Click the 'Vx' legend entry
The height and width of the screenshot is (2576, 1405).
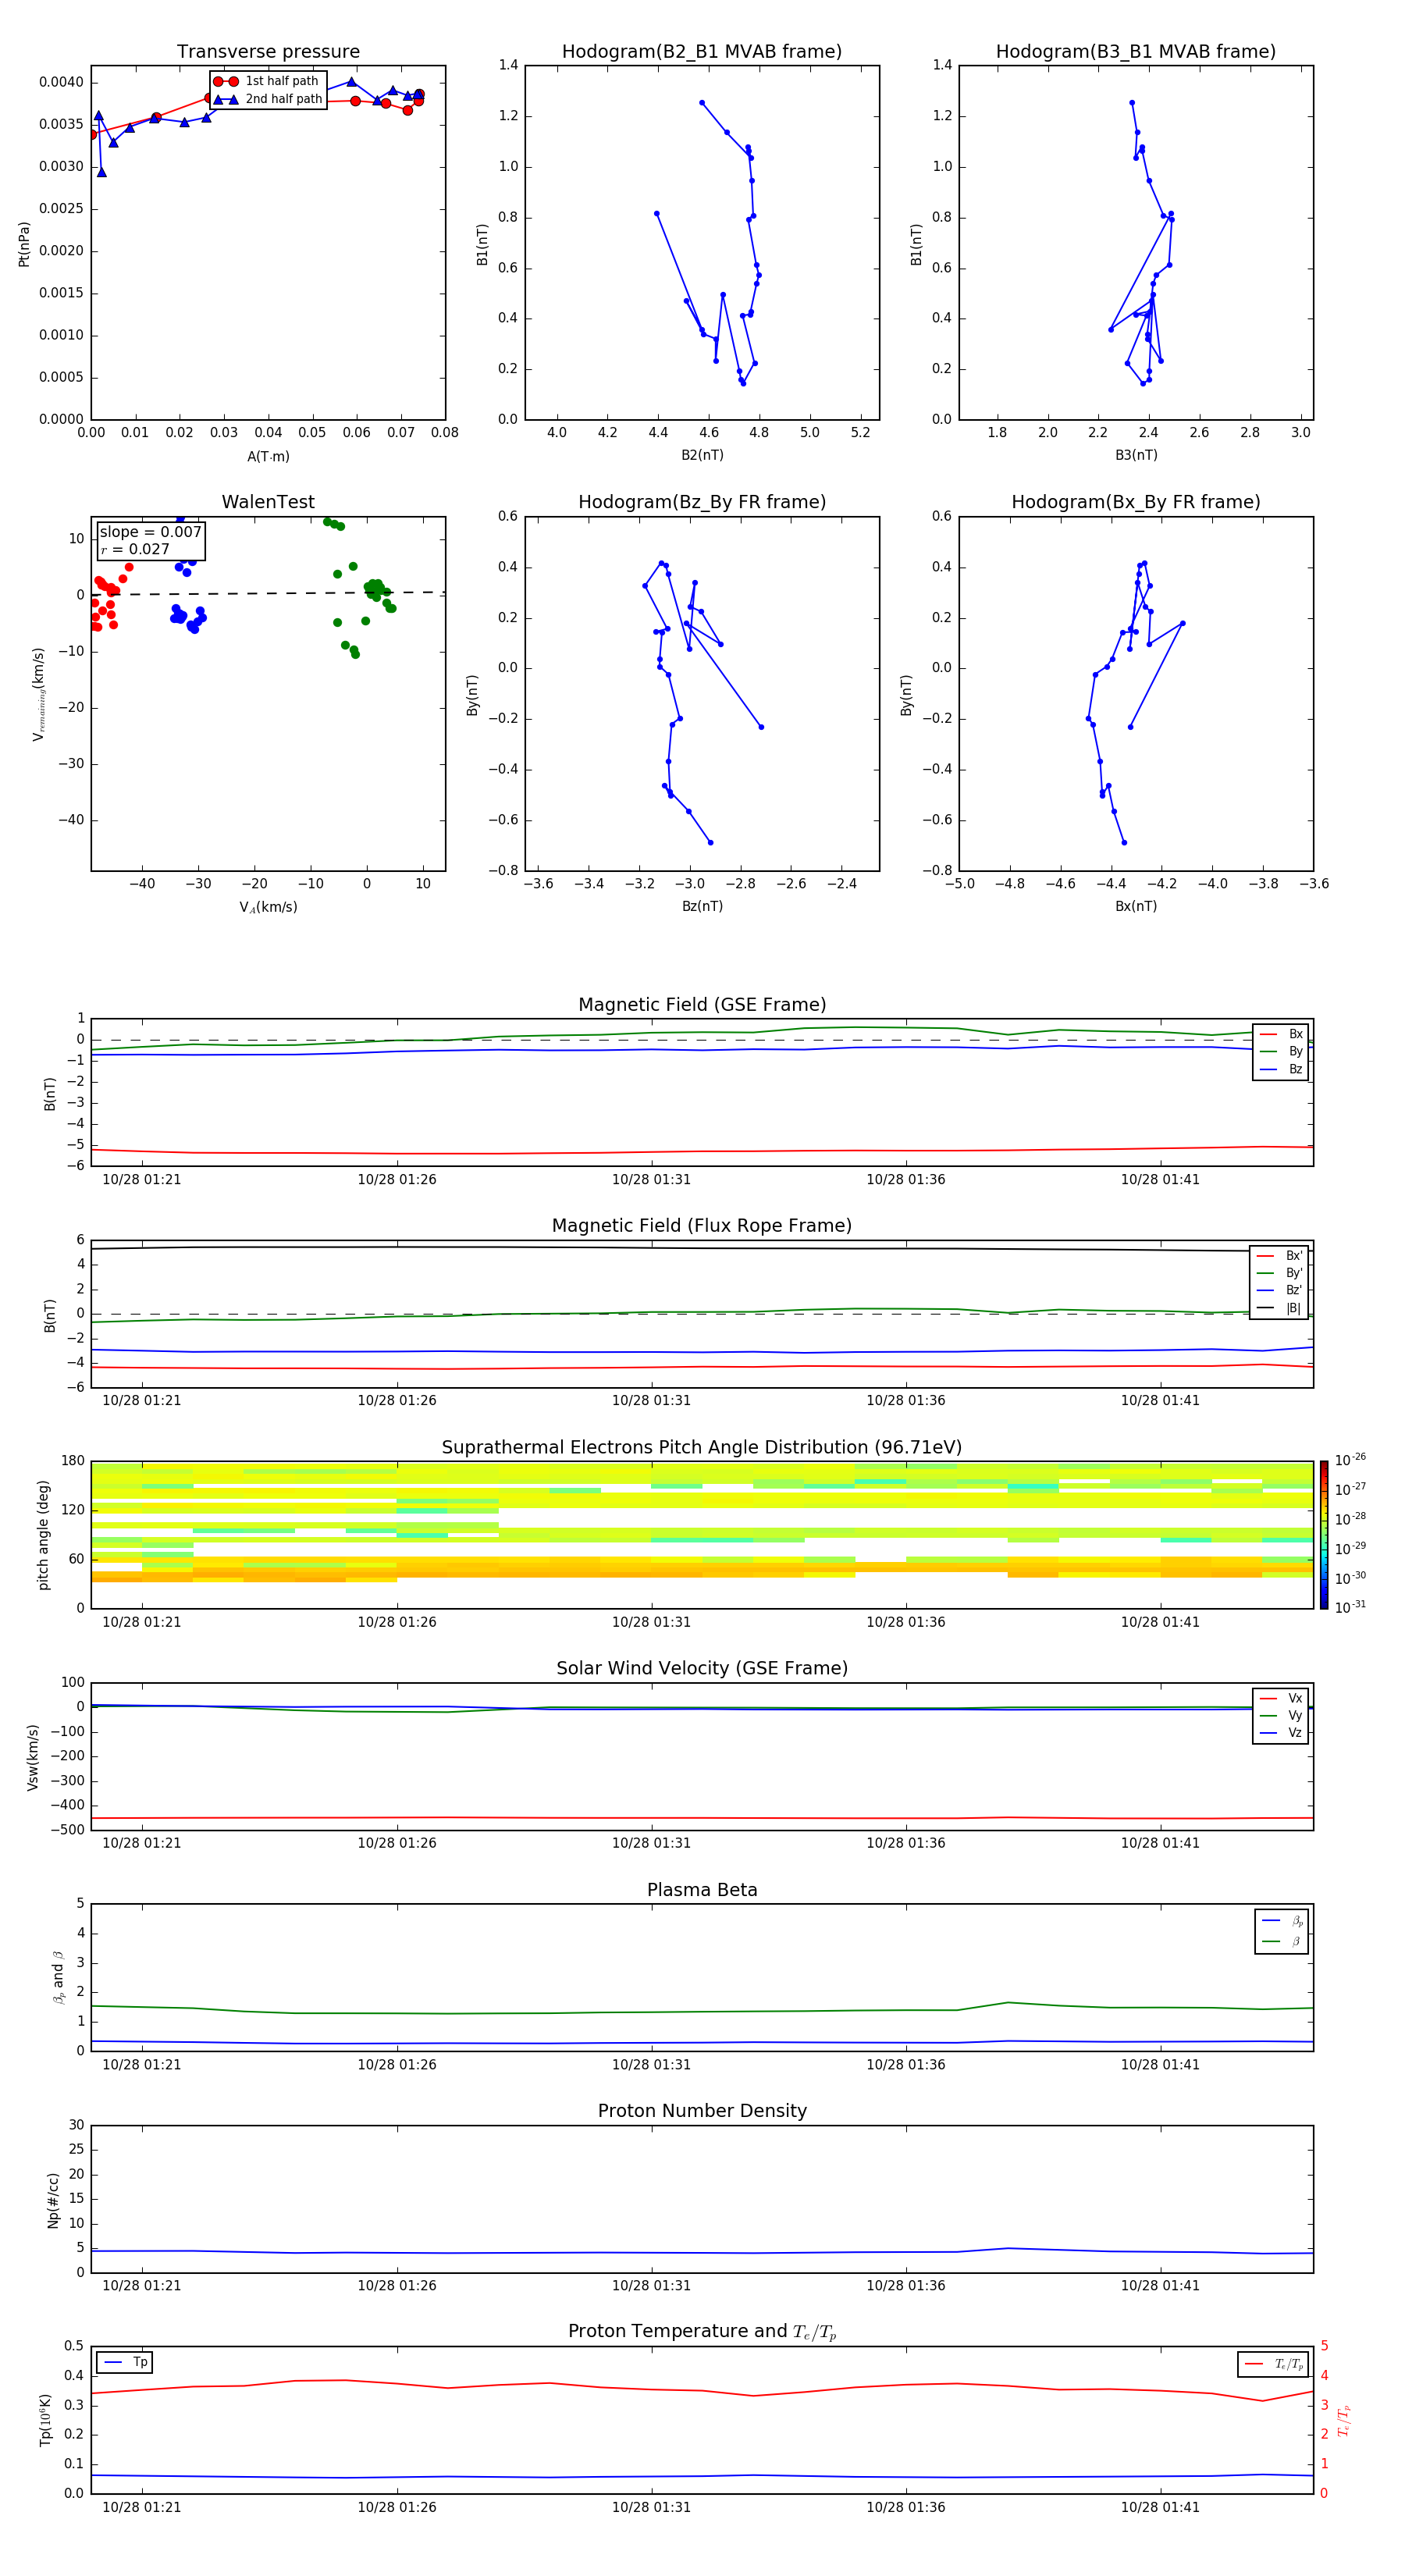(1281, 1698)
